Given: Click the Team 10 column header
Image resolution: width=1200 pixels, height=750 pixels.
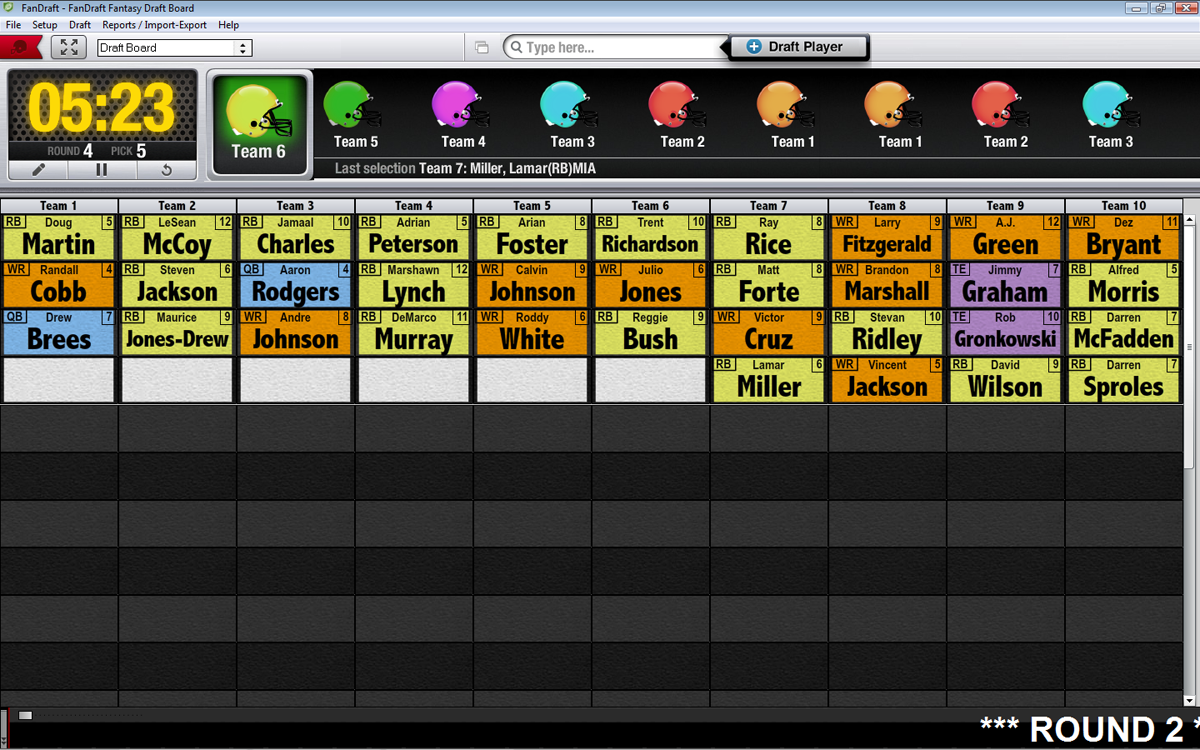Looking at the screenshot, I should point(1124,205).
